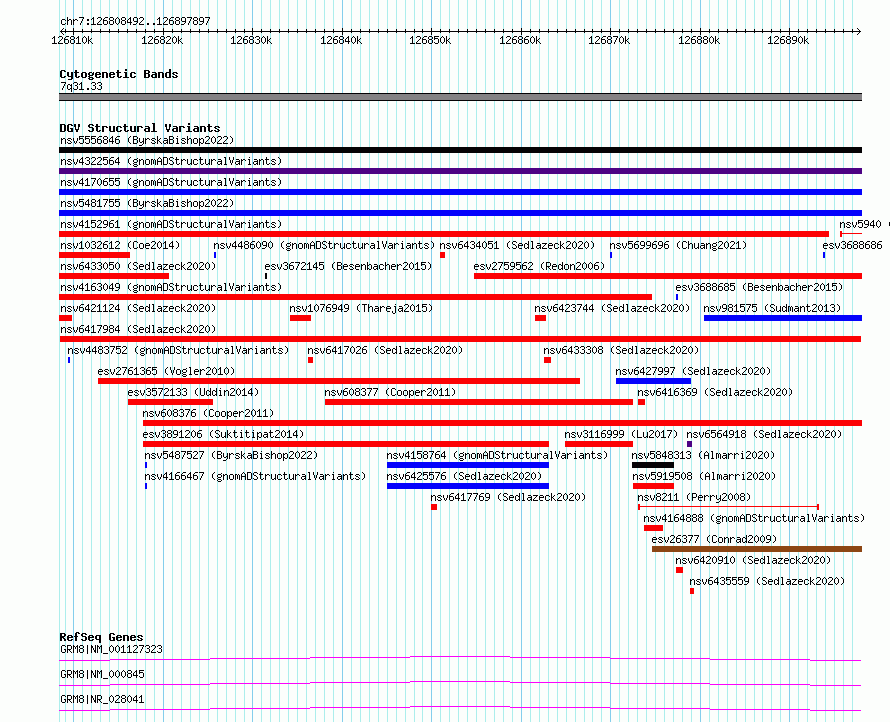
Task: Open nsv8211 (Perry2008) label
Action: (694, 497)
